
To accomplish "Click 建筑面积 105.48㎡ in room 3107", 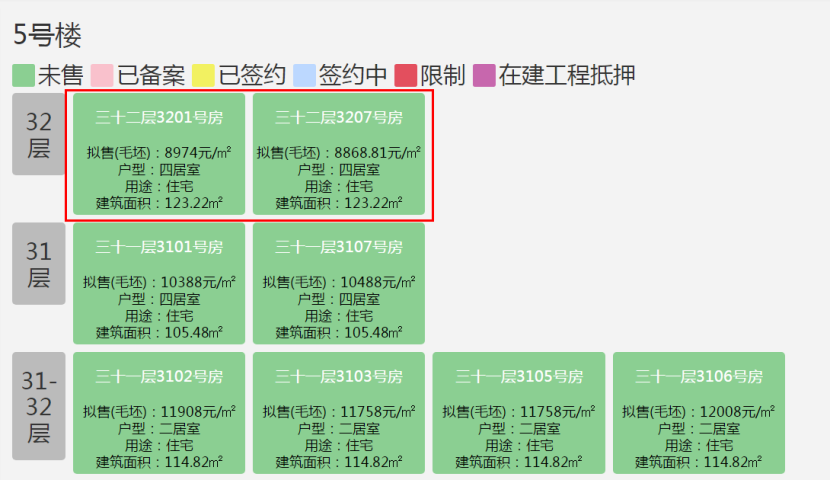I will click(x=339, y=333).
